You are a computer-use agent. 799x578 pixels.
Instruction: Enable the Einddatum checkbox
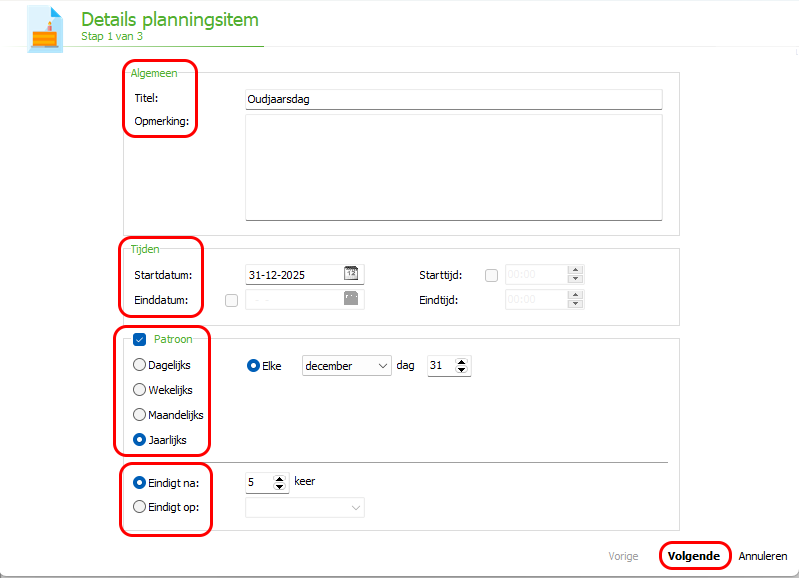pos(231,300)
